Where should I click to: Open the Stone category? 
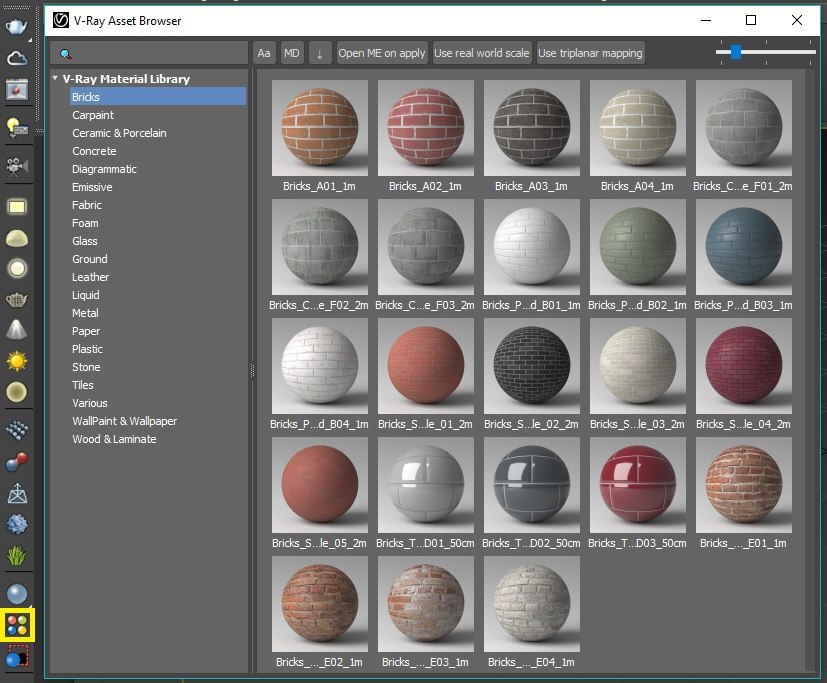point(86,367)
